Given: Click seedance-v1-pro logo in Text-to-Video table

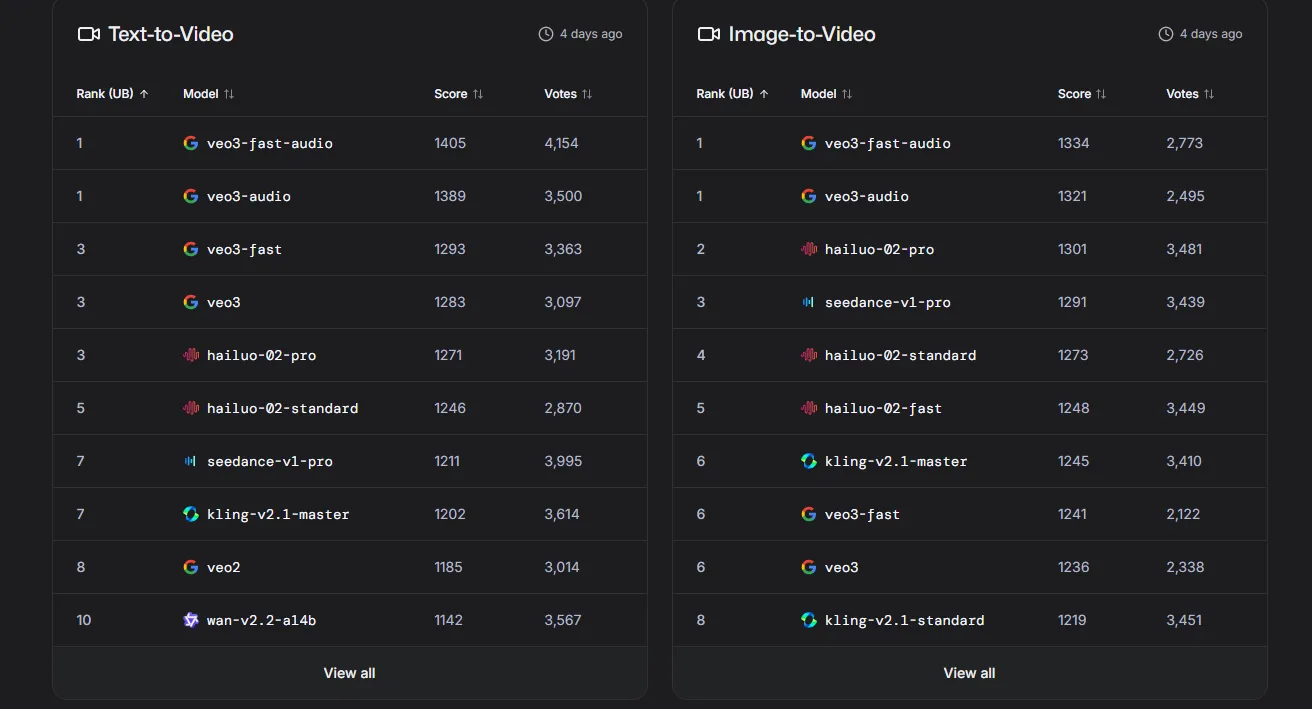Looking at the screenshot, I should (x=191, y=461).
